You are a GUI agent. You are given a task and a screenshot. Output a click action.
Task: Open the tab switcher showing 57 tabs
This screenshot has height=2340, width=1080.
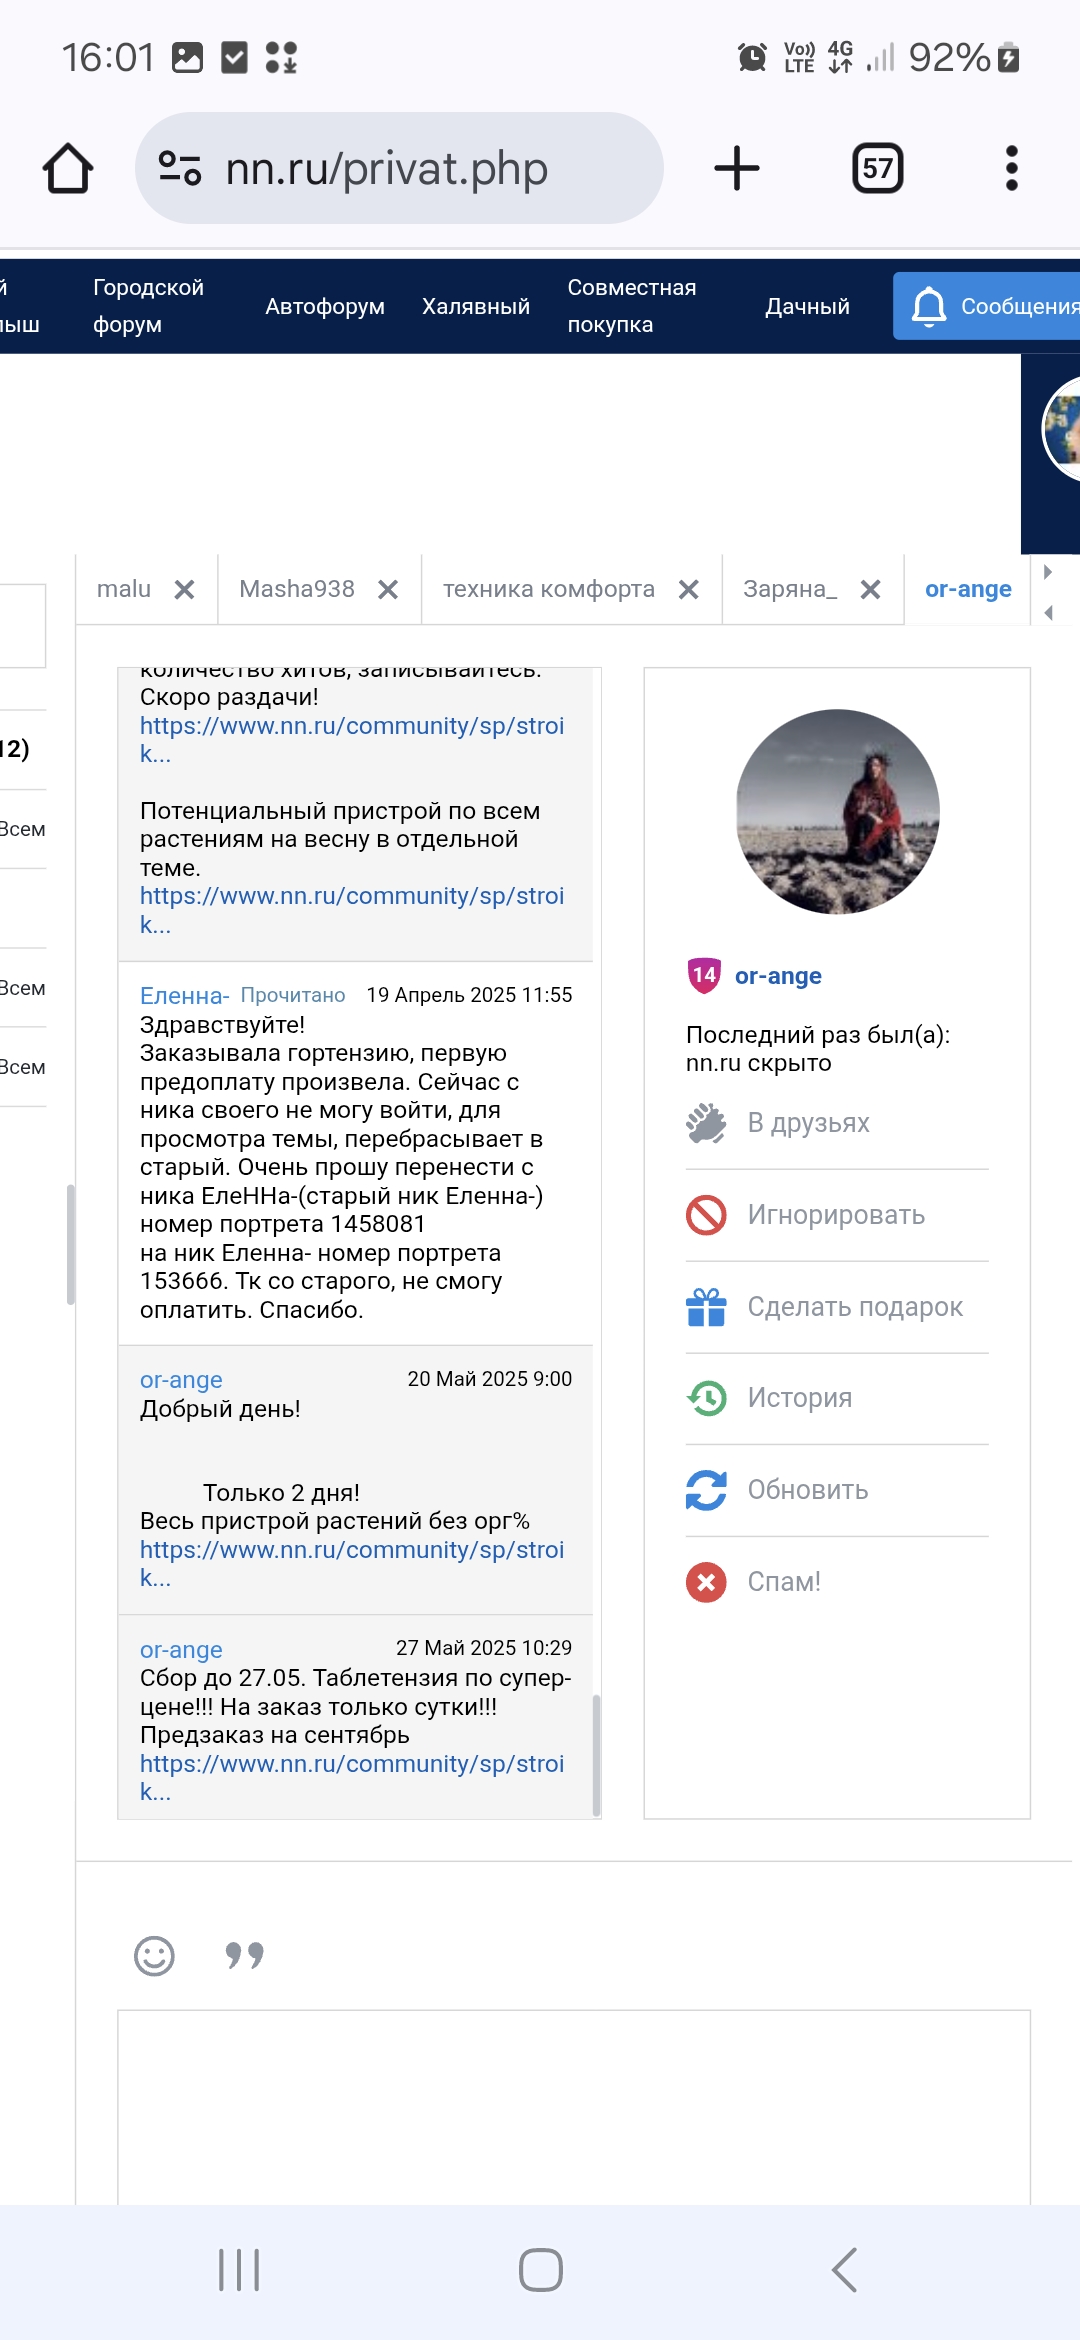(877, 168)
